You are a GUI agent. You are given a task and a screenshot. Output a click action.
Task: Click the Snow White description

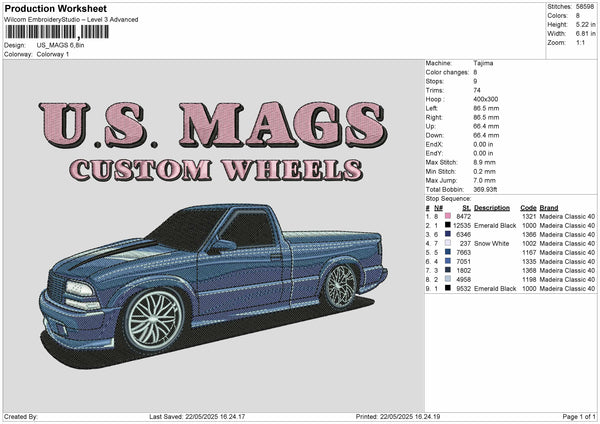(492, 243)
